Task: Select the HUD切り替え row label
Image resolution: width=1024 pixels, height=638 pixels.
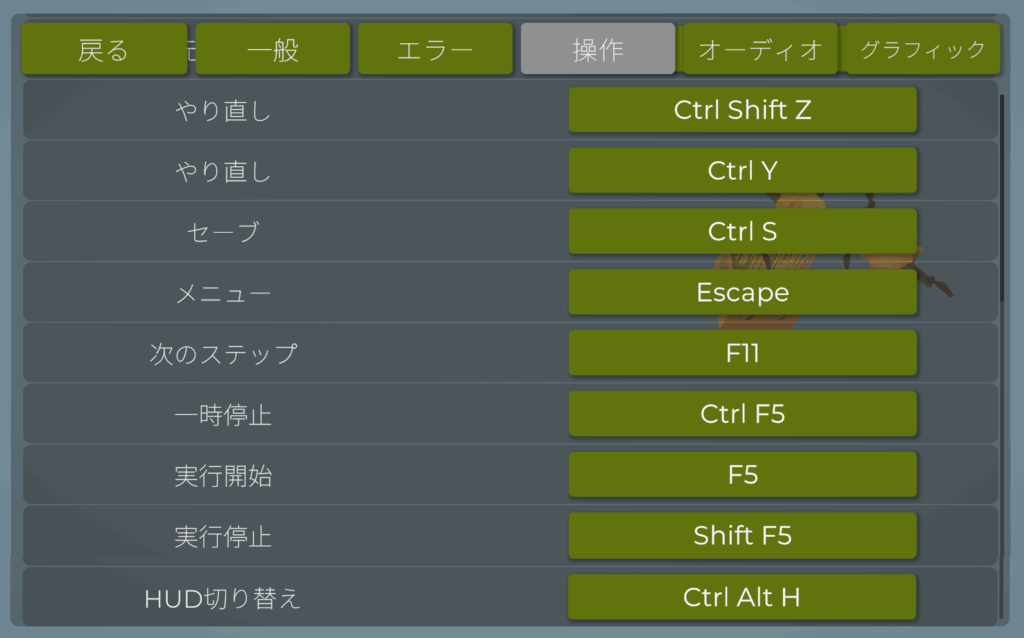Action: tap(223, 599)
